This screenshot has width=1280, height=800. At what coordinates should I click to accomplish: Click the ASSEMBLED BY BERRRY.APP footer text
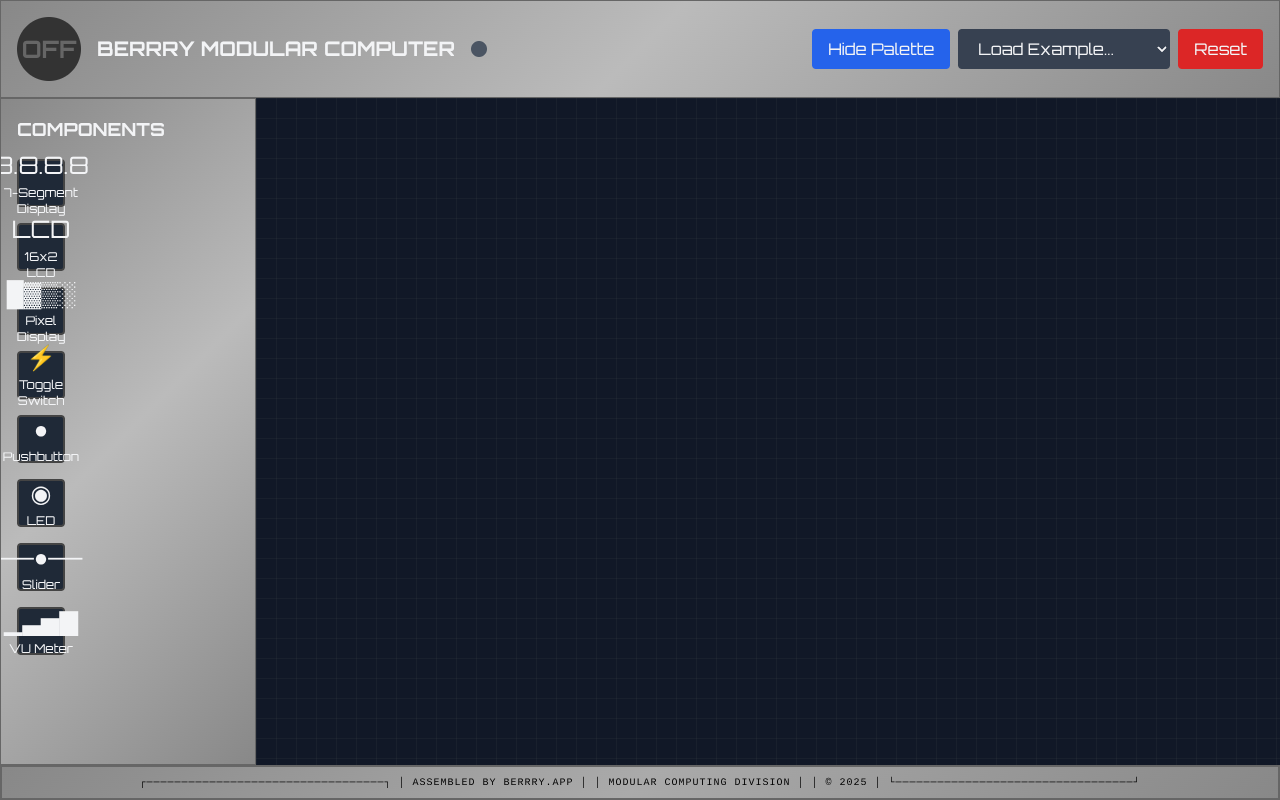point(492,781)
